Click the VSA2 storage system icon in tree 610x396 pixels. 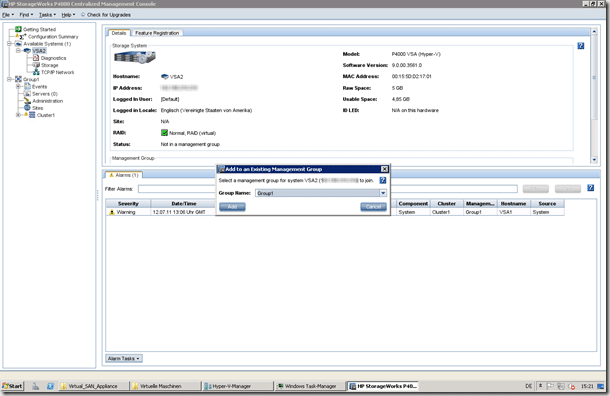(27, 51)
